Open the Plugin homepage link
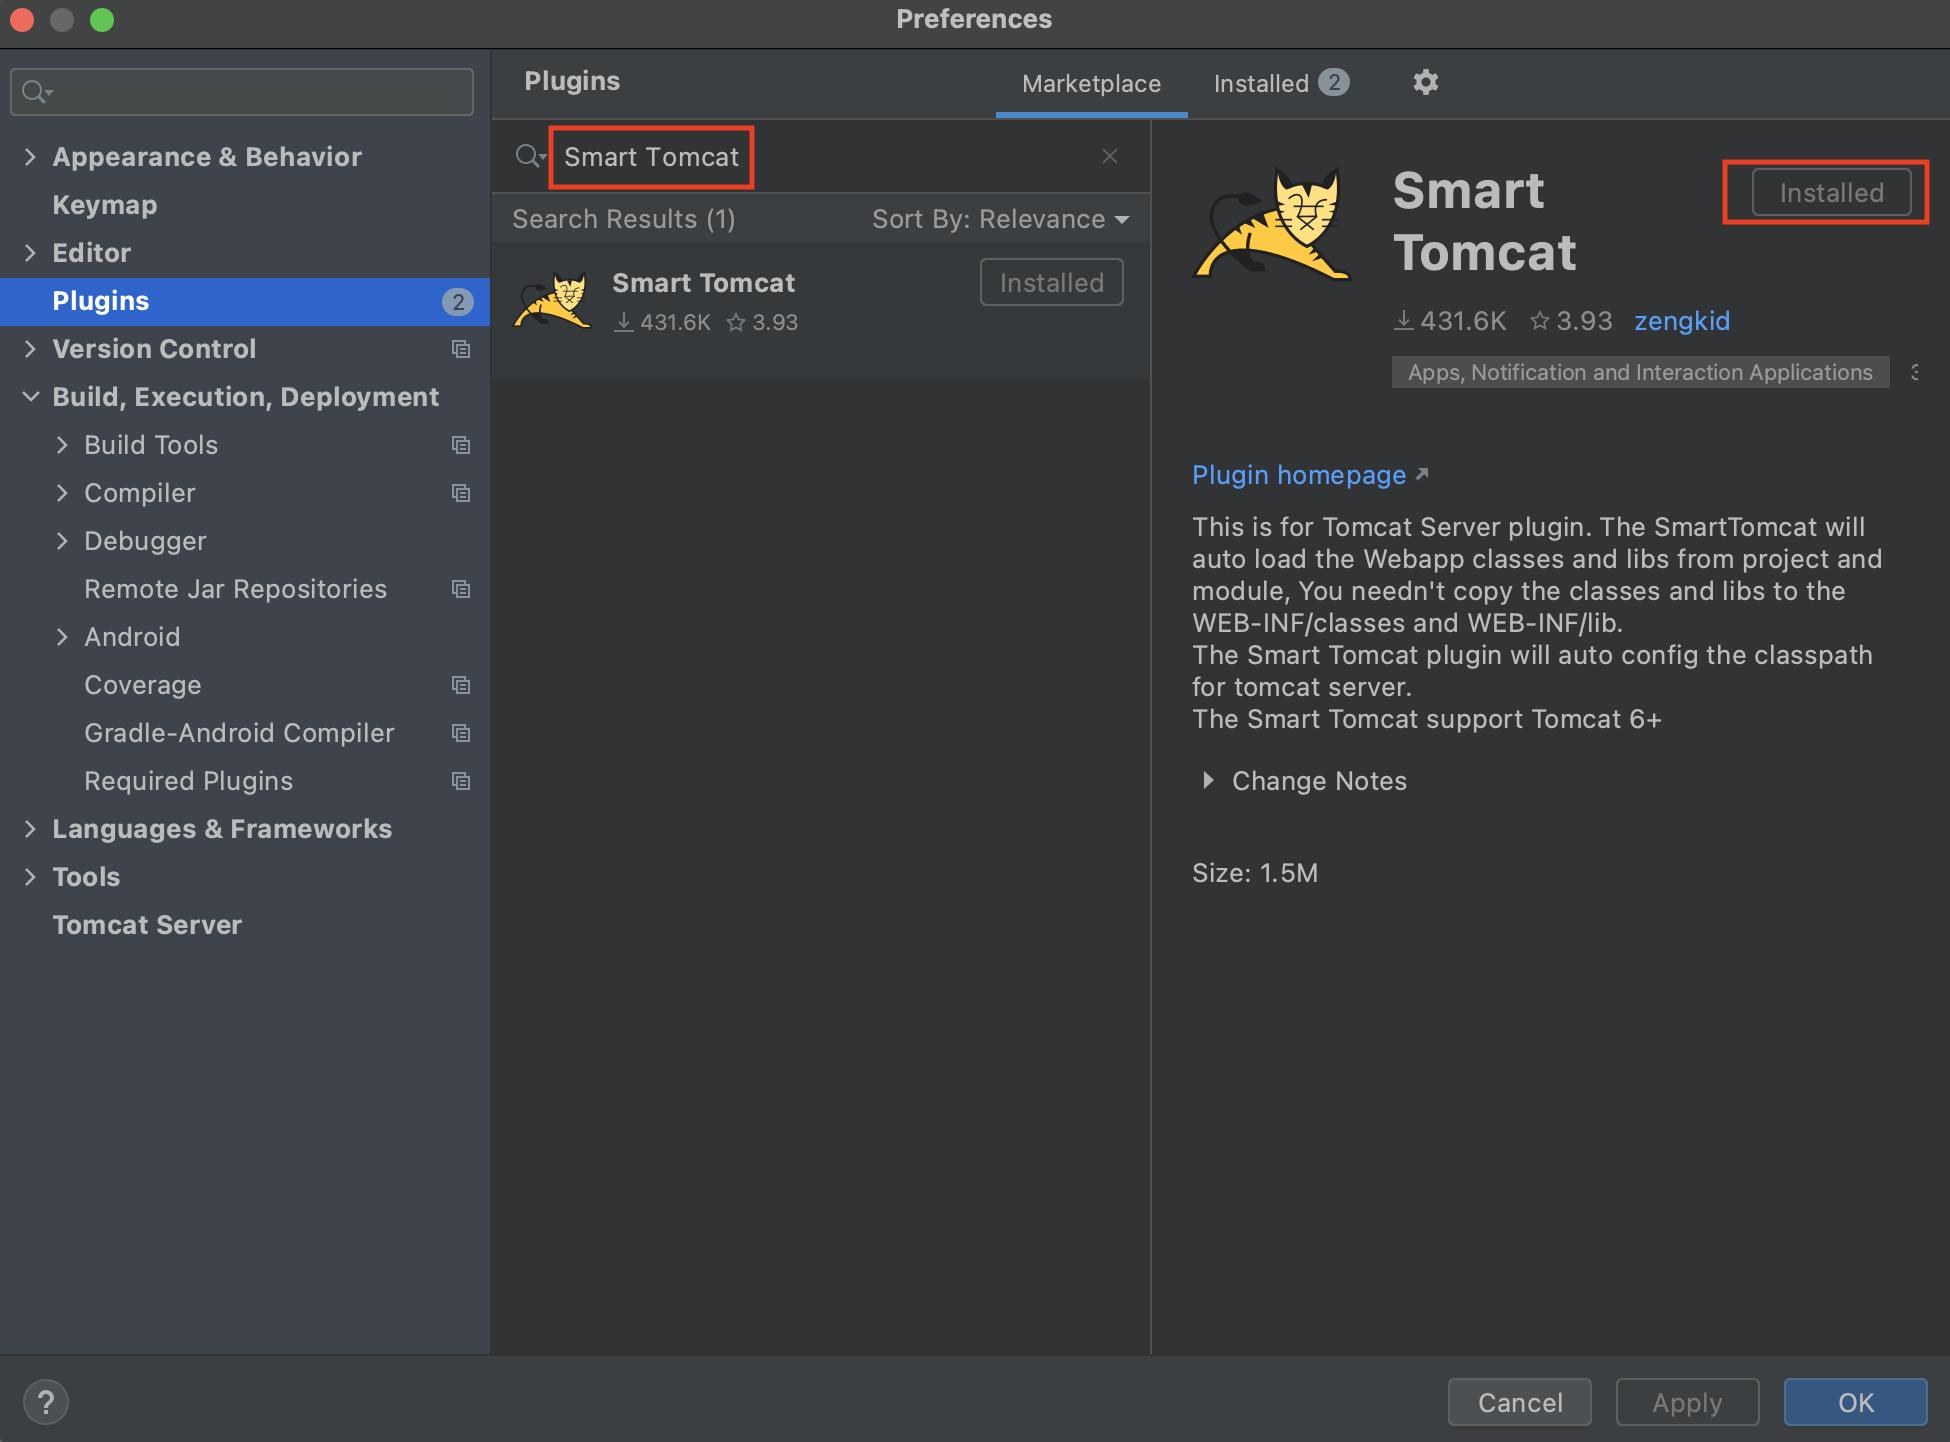Screen dimensions: 1950x1442 [x=1299, y=475]
